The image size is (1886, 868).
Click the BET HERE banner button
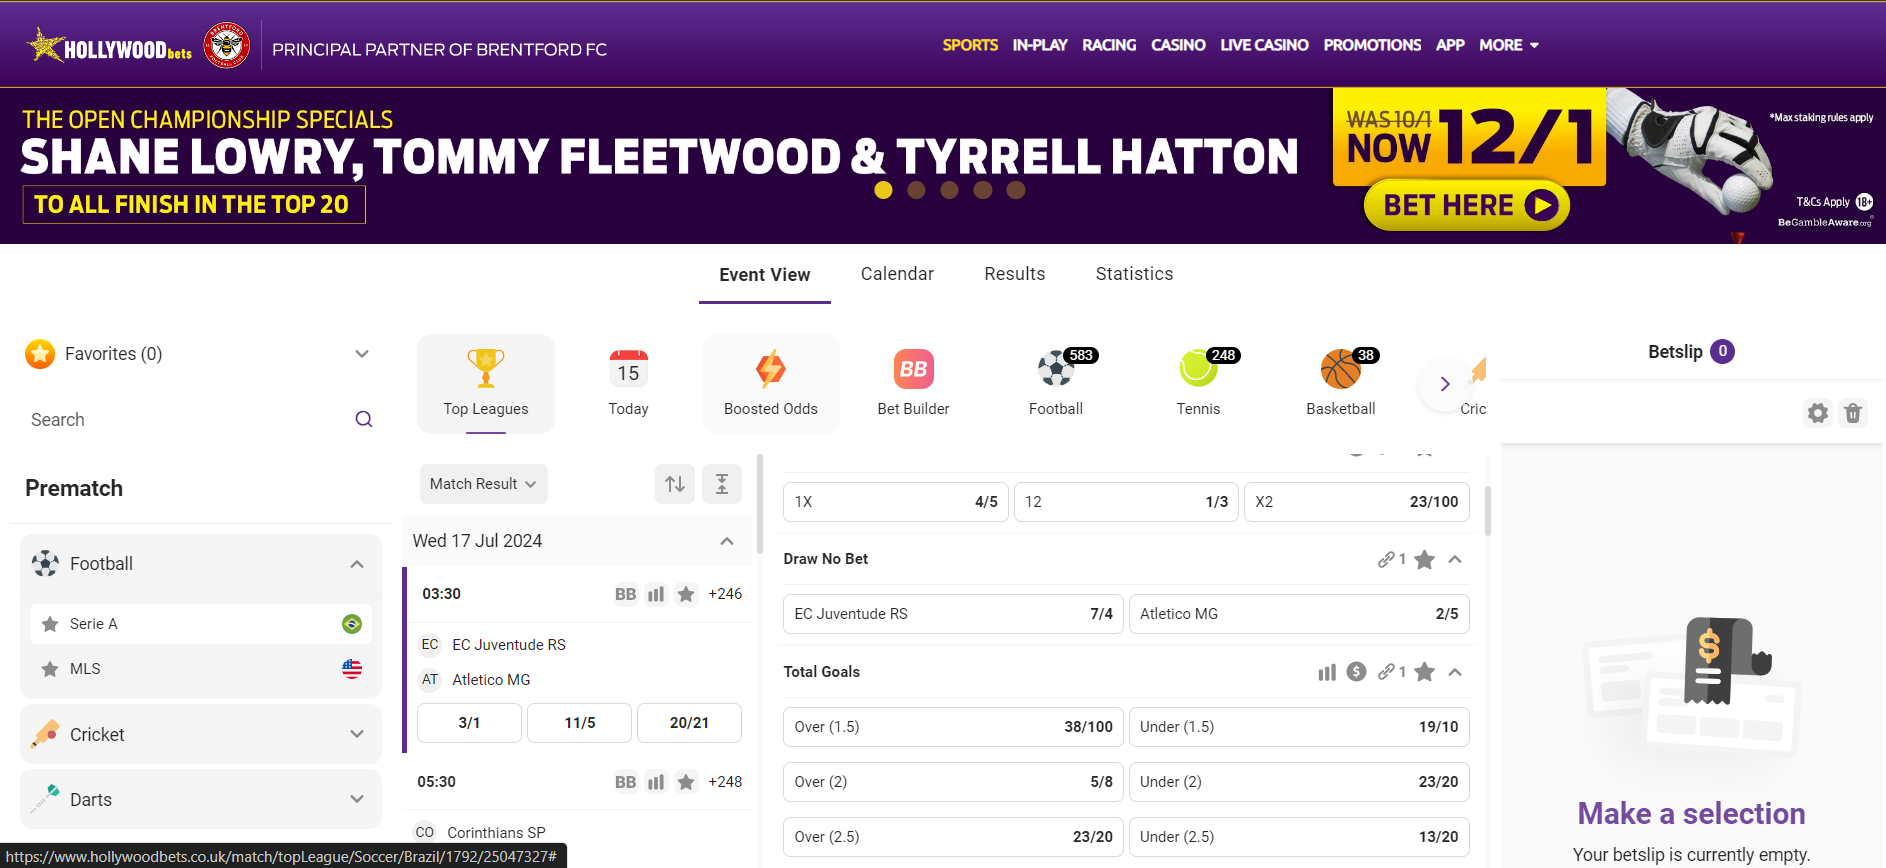[1466, 205]
